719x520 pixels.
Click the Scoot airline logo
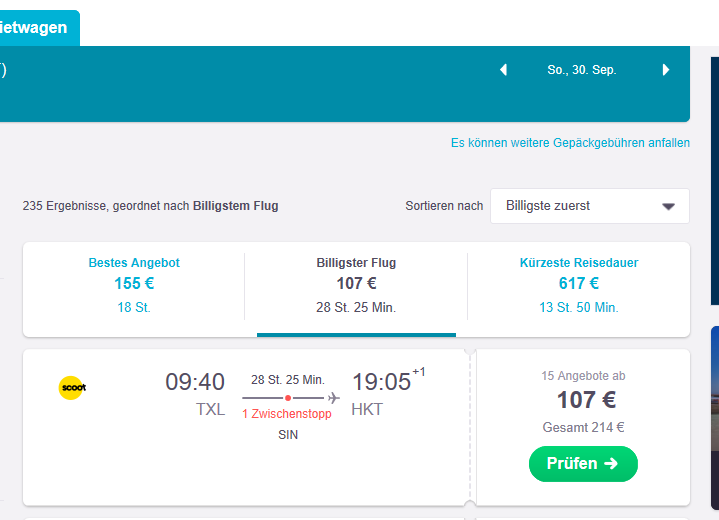pyautogui.click(x=72, y=388)
